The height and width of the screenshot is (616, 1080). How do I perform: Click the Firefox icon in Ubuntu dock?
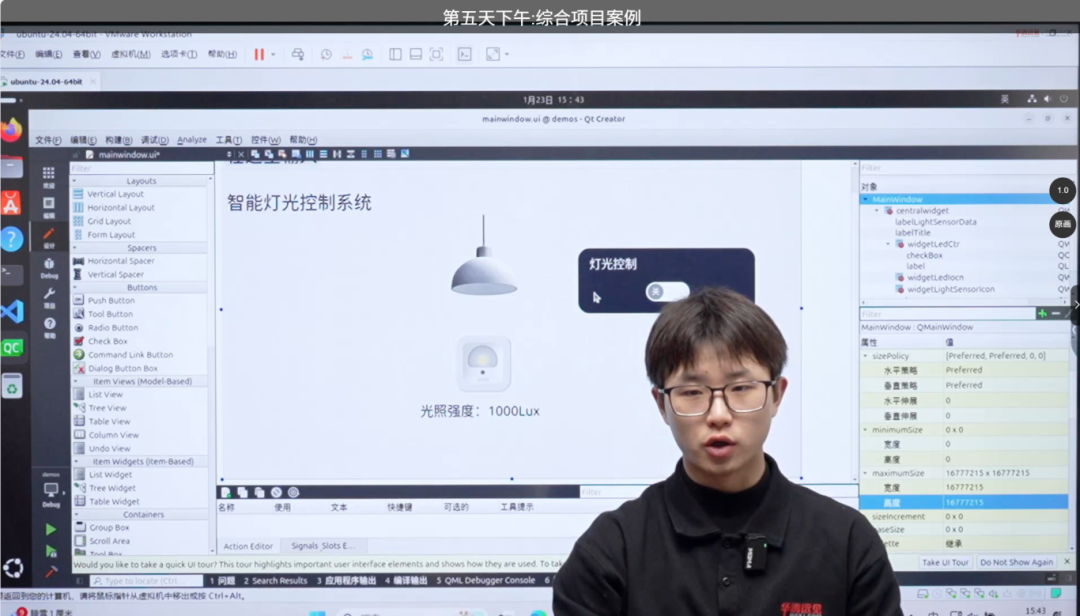(x=12, y=131)
